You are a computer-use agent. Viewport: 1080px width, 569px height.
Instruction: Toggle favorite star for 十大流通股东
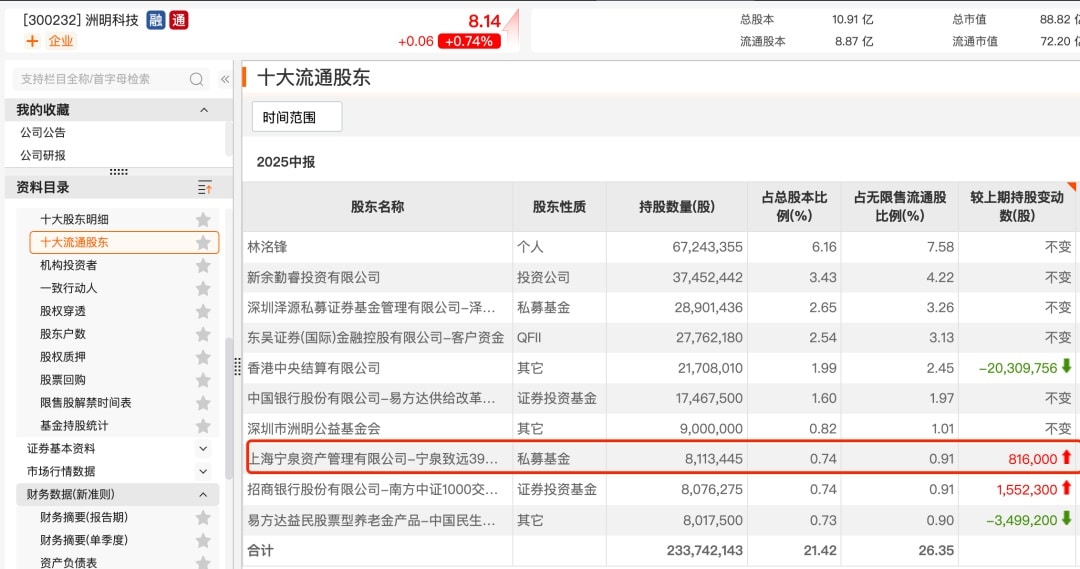pyautogui.click(x=203, y=242)
